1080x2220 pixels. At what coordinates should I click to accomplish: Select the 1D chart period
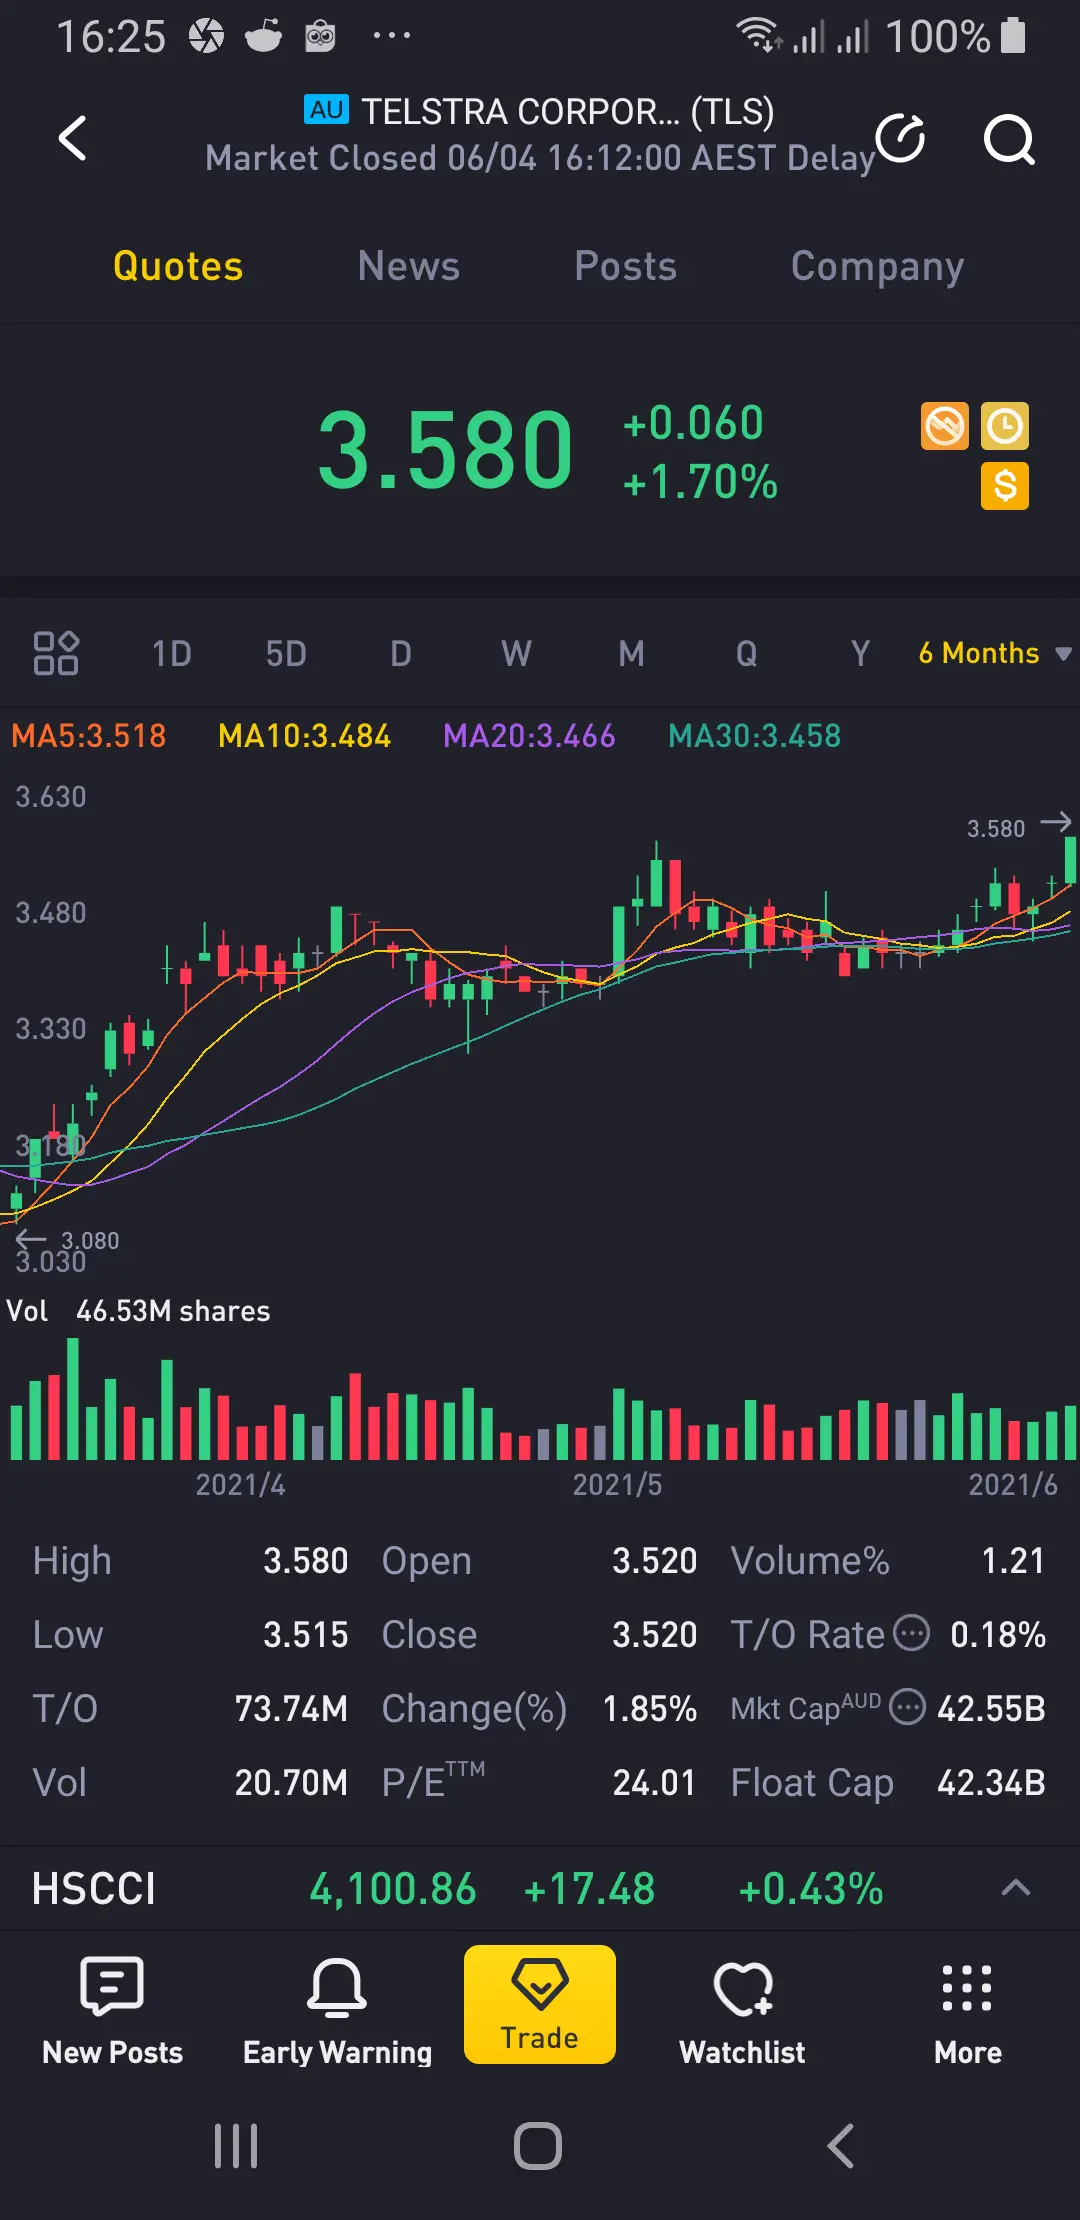(171, 654)
